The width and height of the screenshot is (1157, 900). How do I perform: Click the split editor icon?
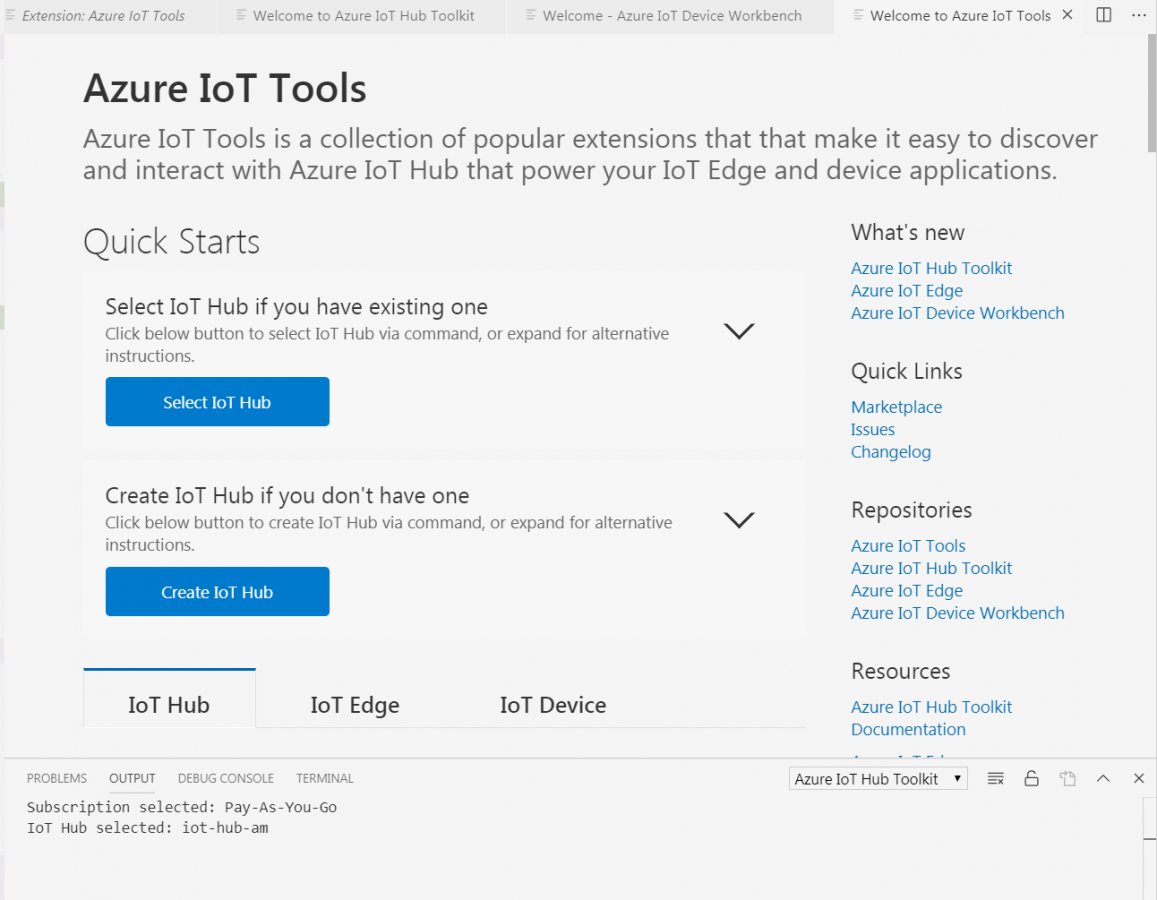click(1104, 15)
